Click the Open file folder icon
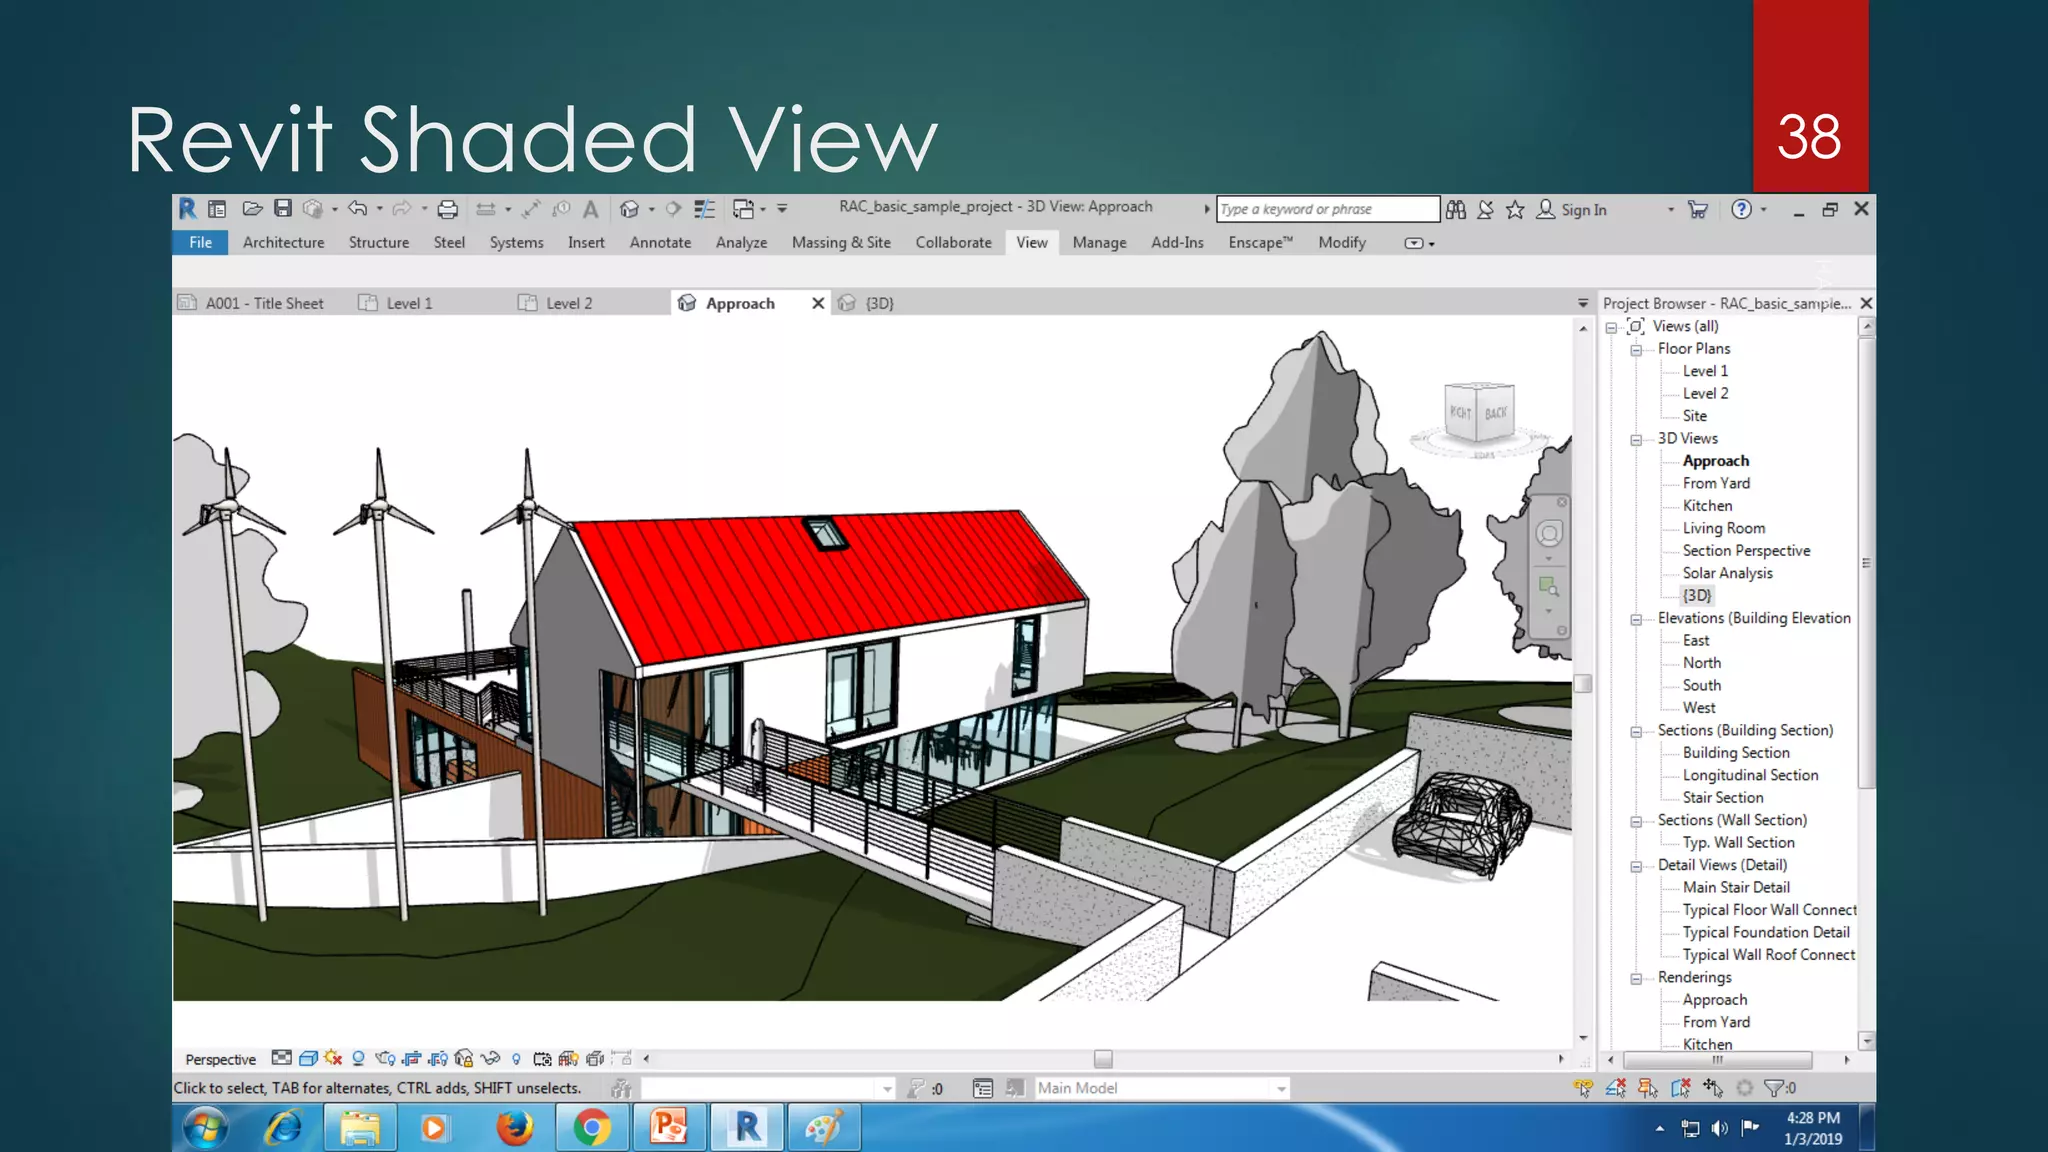 (x=252, y=208)
